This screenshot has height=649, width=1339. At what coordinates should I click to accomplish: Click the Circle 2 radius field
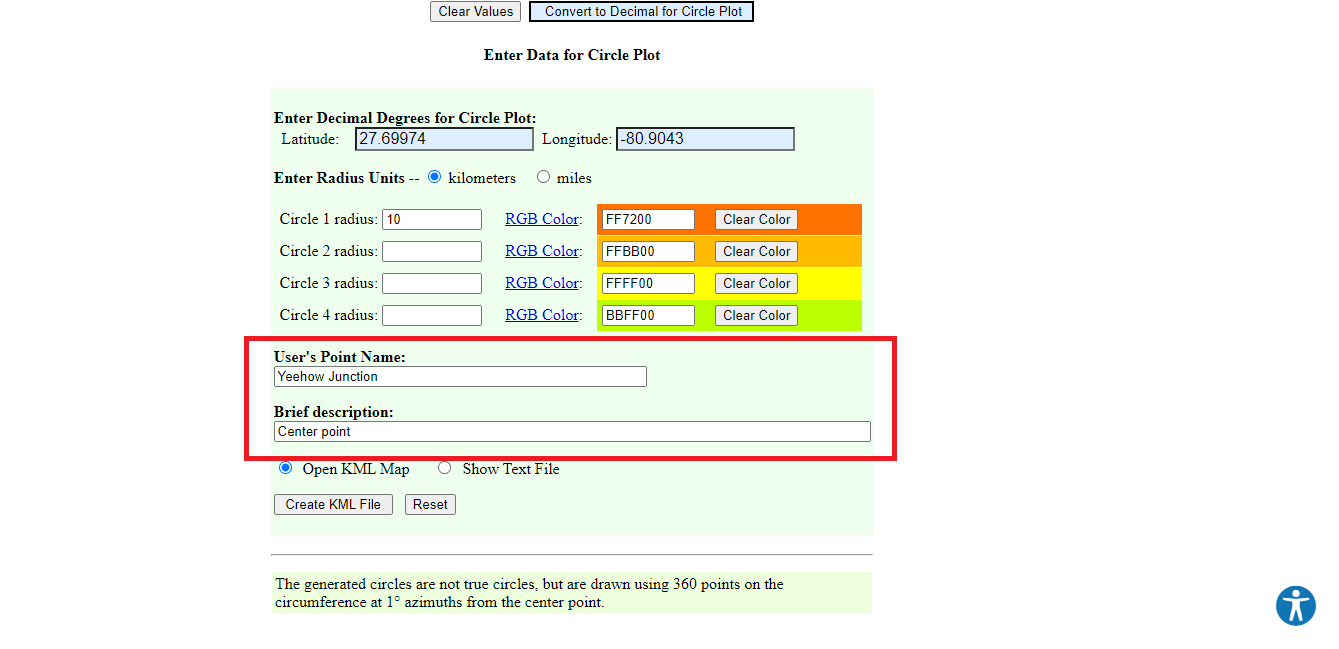pyautogui.click(x=432, y=251)
